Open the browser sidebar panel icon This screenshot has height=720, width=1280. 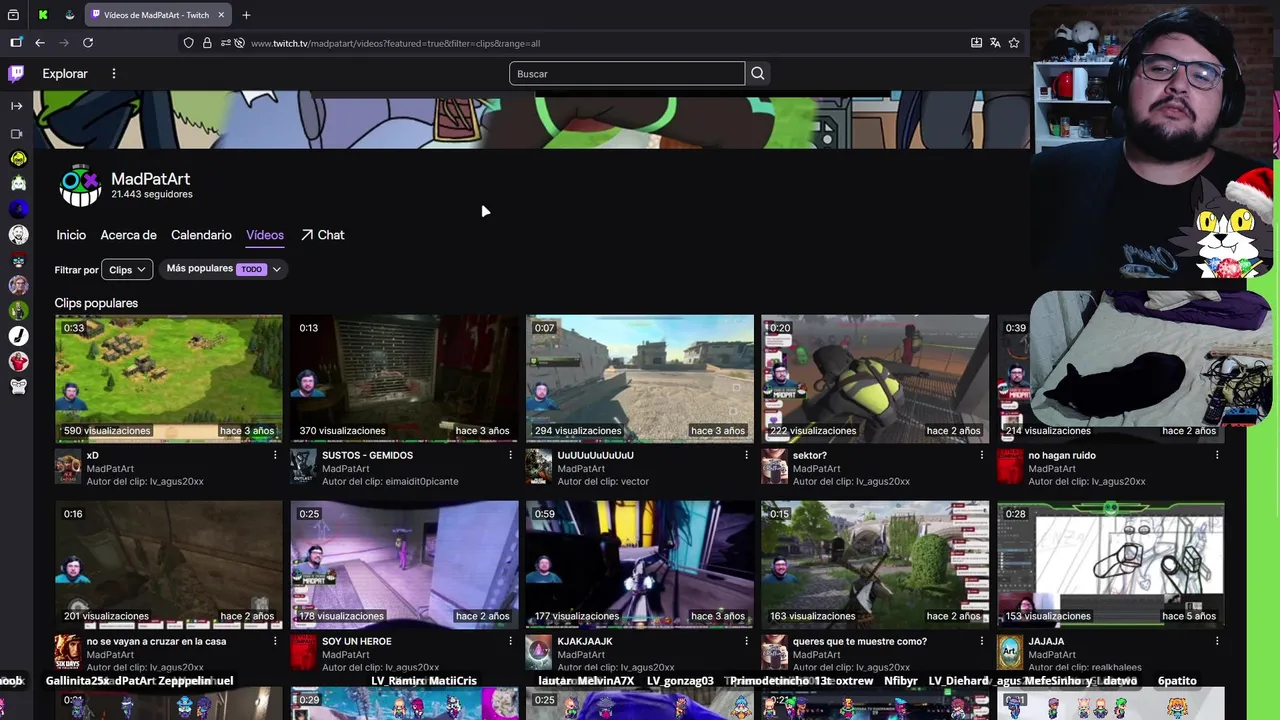tap(16, 43)
